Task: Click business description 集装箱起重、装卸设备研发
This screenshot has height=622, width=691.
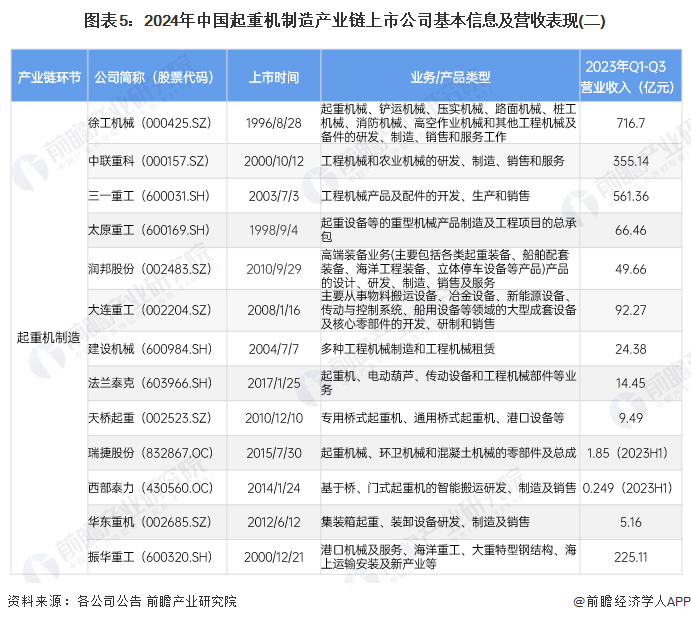Action: pos(425,522)
